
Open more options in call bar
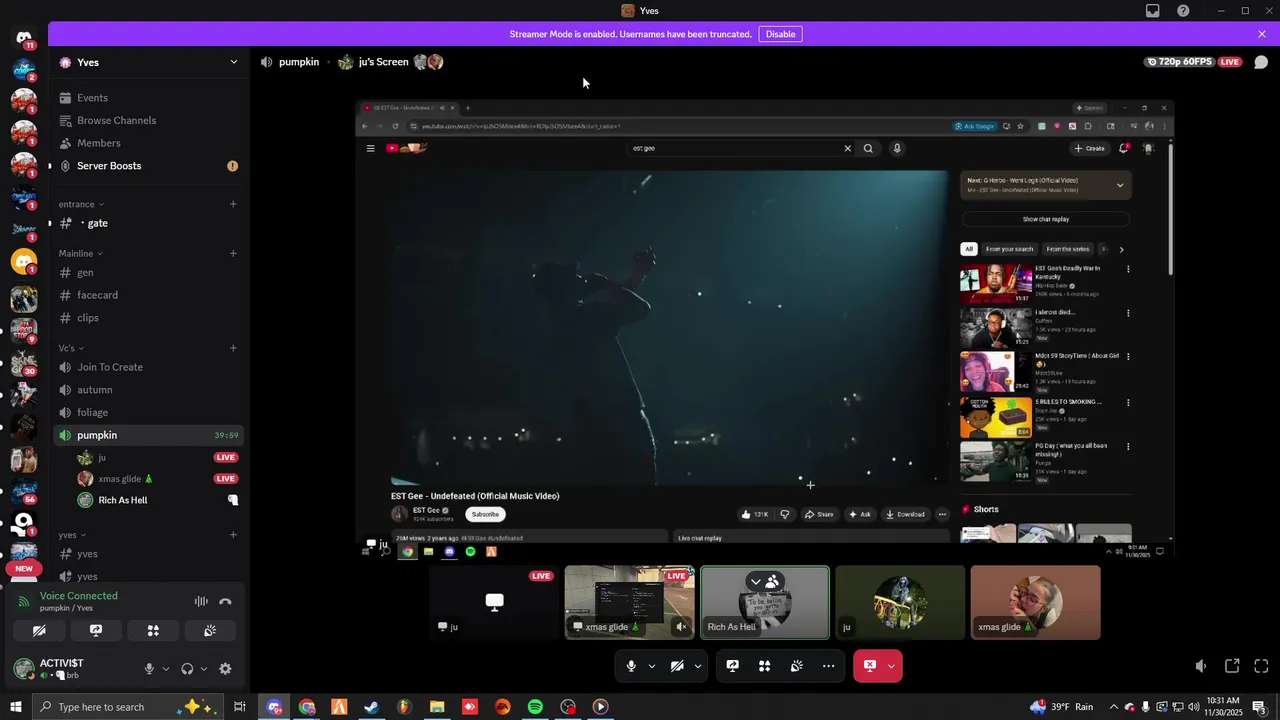829,666
